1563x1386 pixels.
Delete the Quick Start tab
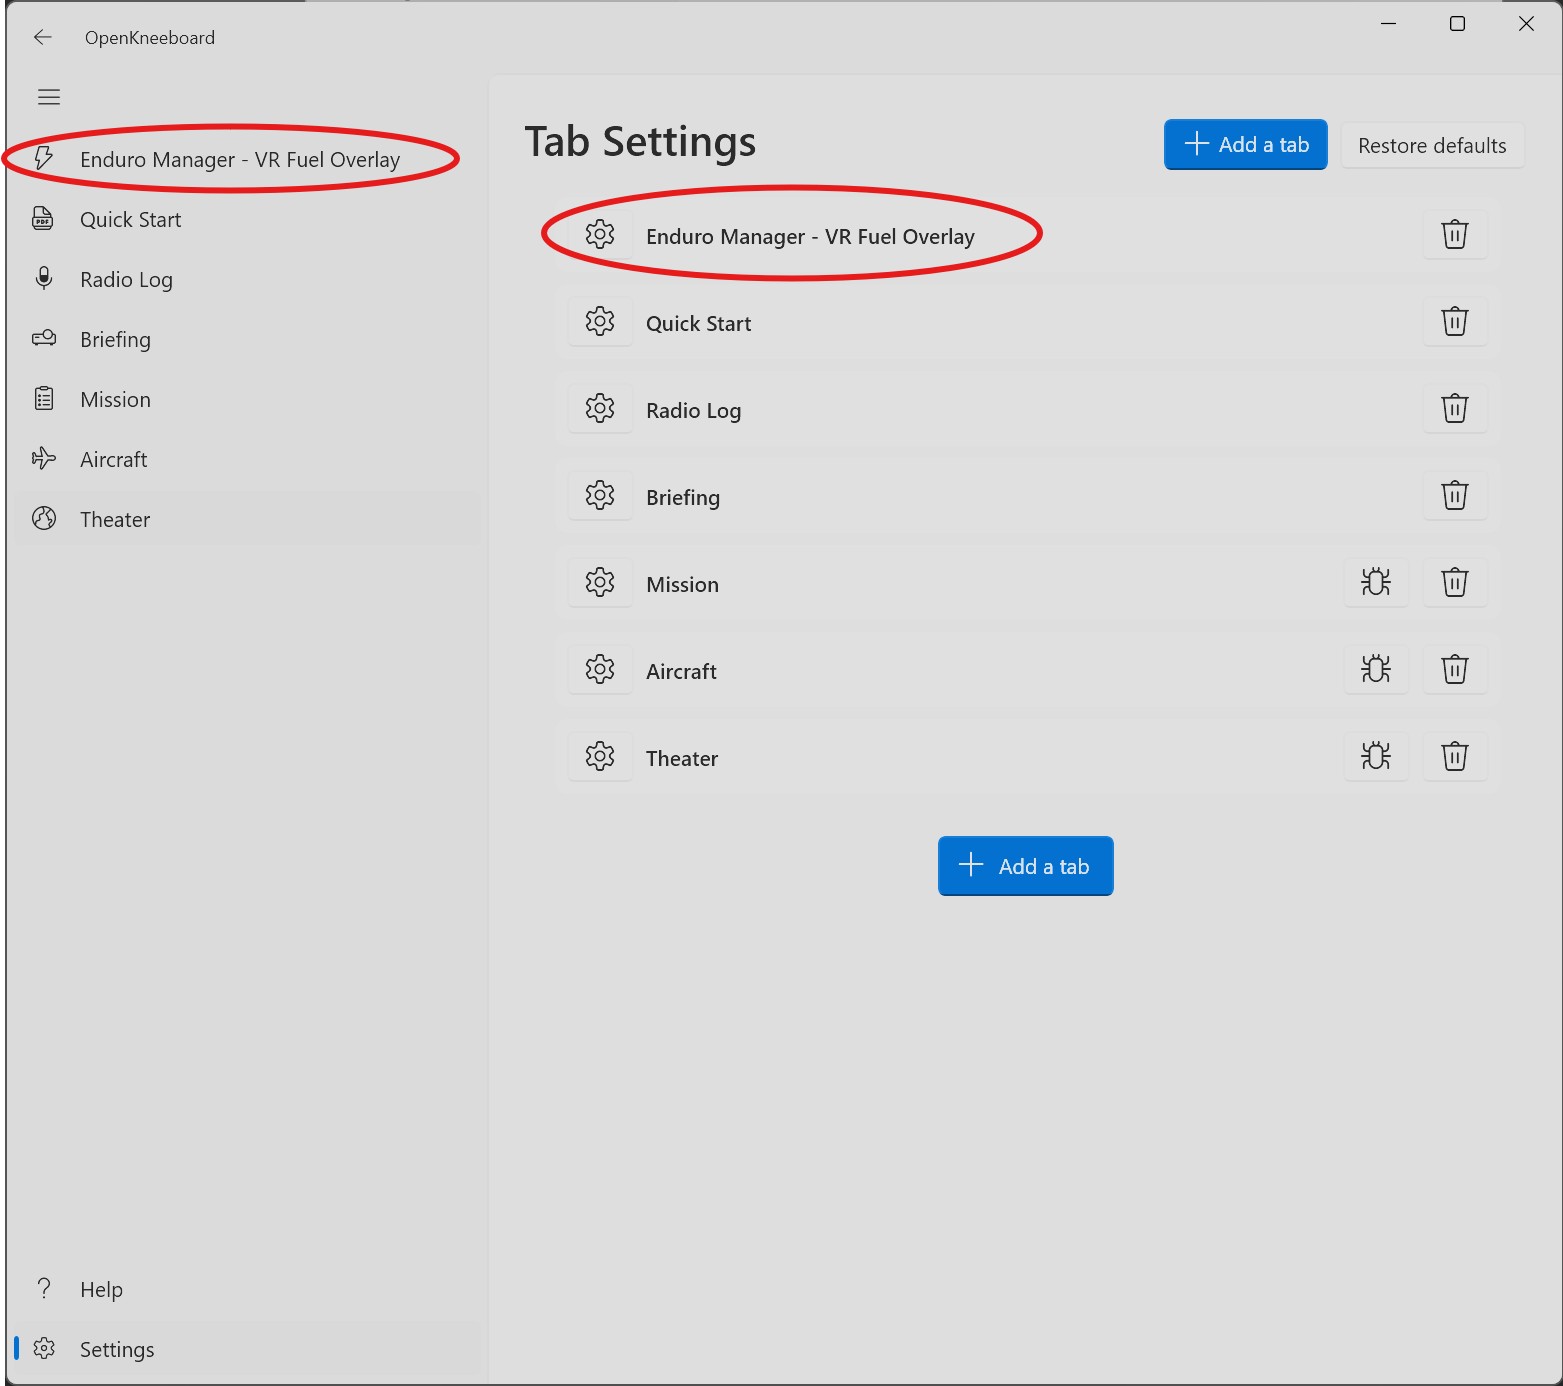[1455, 322]
